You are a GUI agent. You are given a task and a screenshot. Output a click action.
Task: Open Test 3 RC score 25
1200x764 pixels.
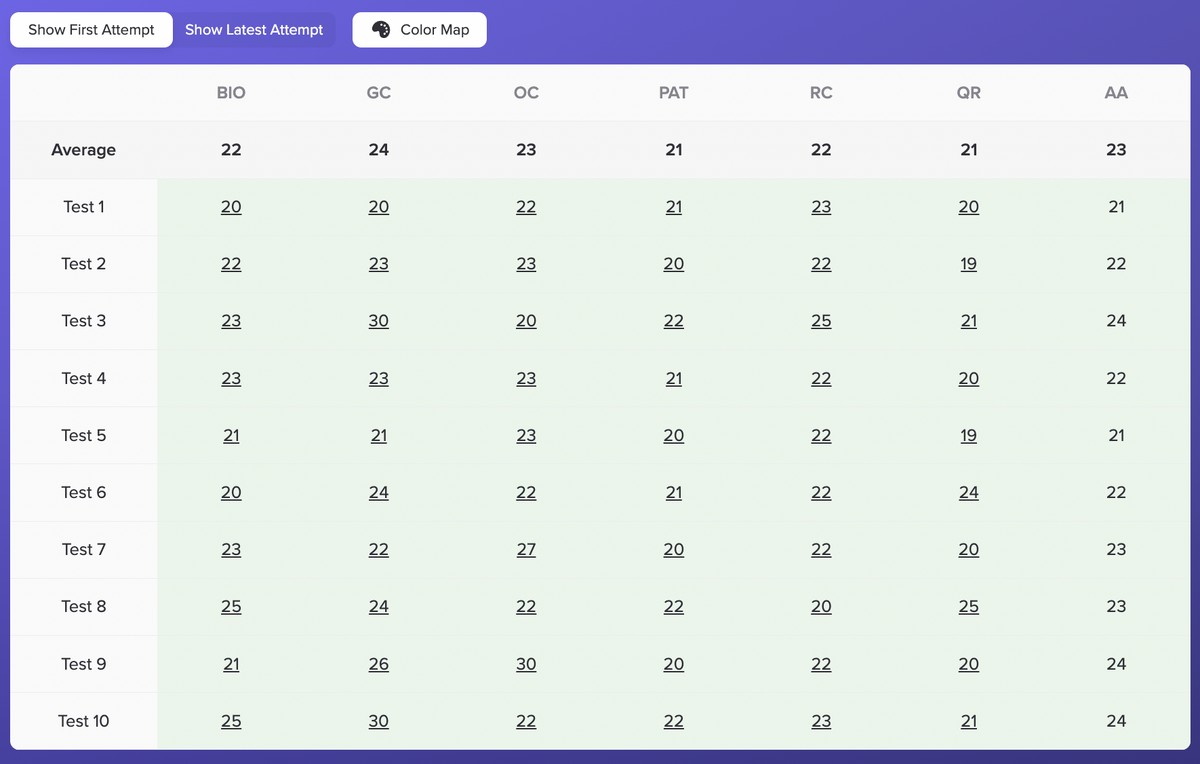click(x=821, y=321)
